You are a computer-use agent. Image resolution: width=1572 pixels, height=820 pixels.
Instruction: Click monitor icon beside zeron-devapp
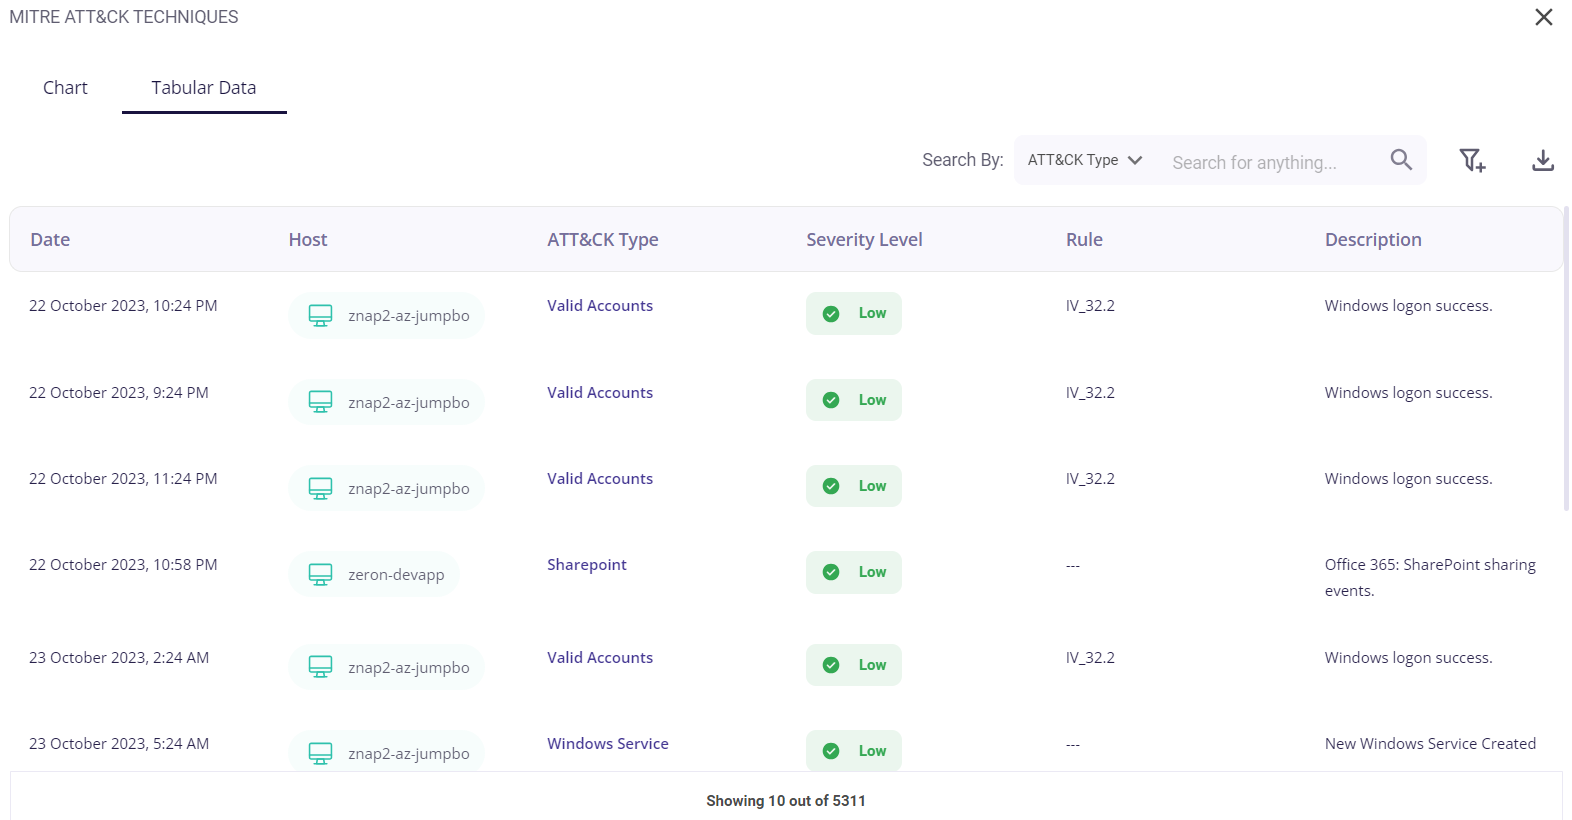[320, 575]
